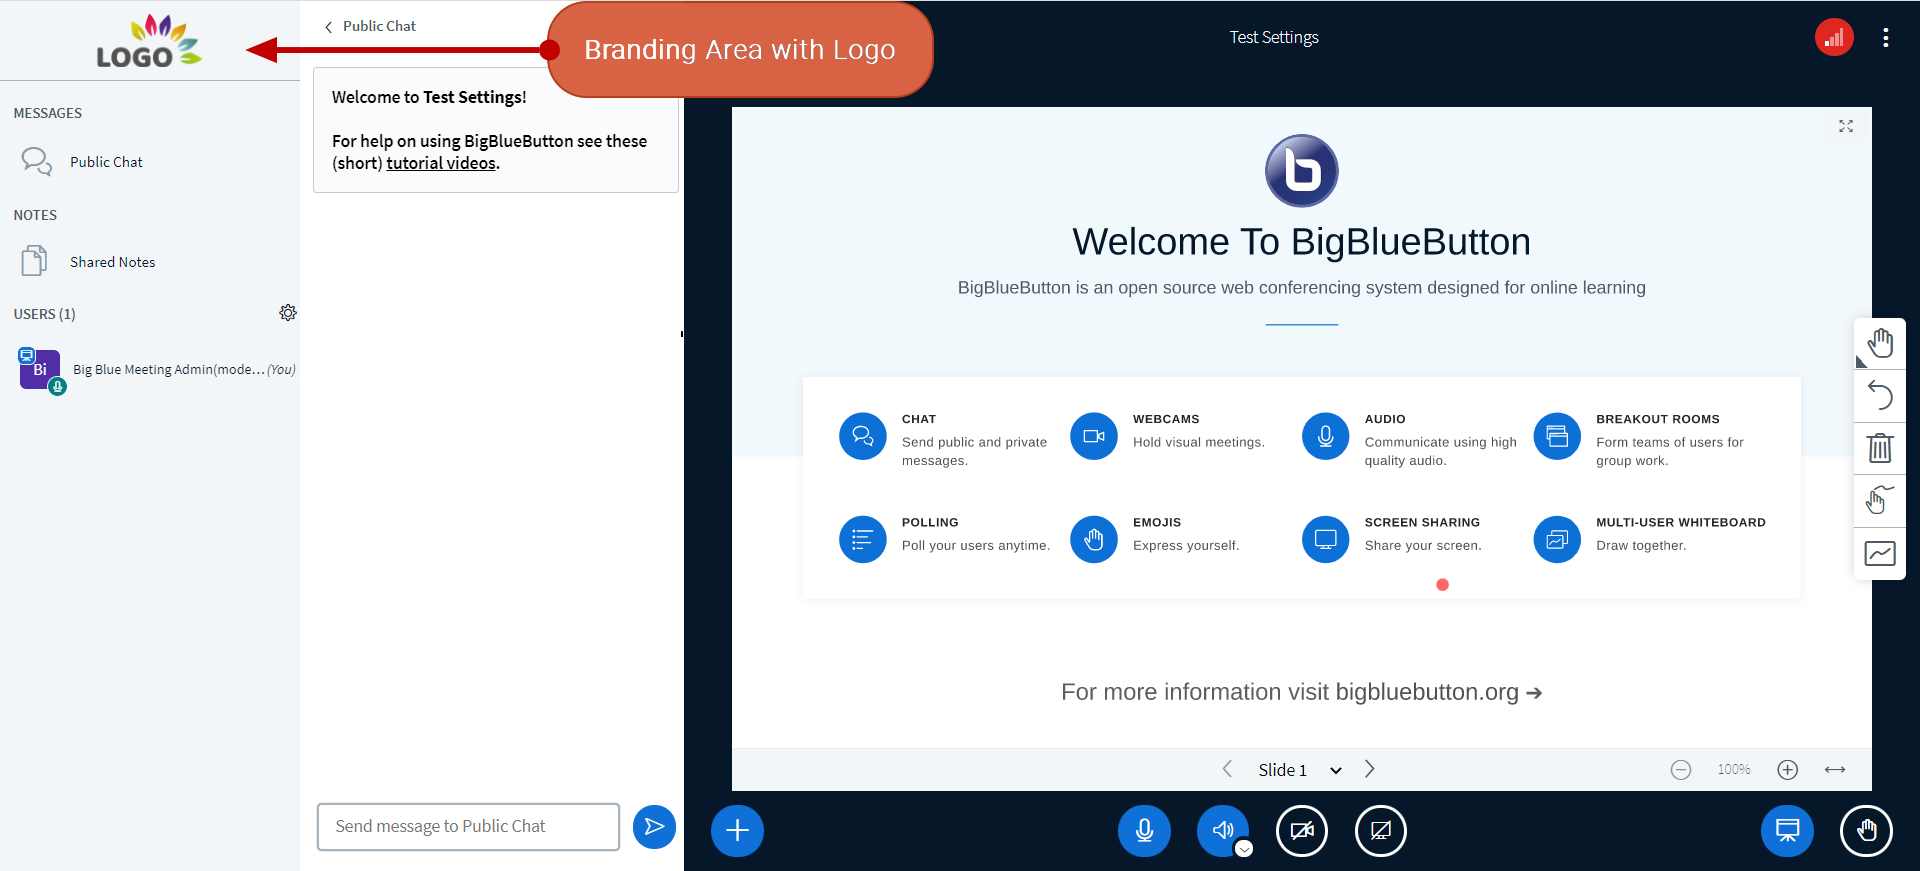Screen dimensions: 1920x871
Task: Open the plus Actions menu
Action: 737,831
